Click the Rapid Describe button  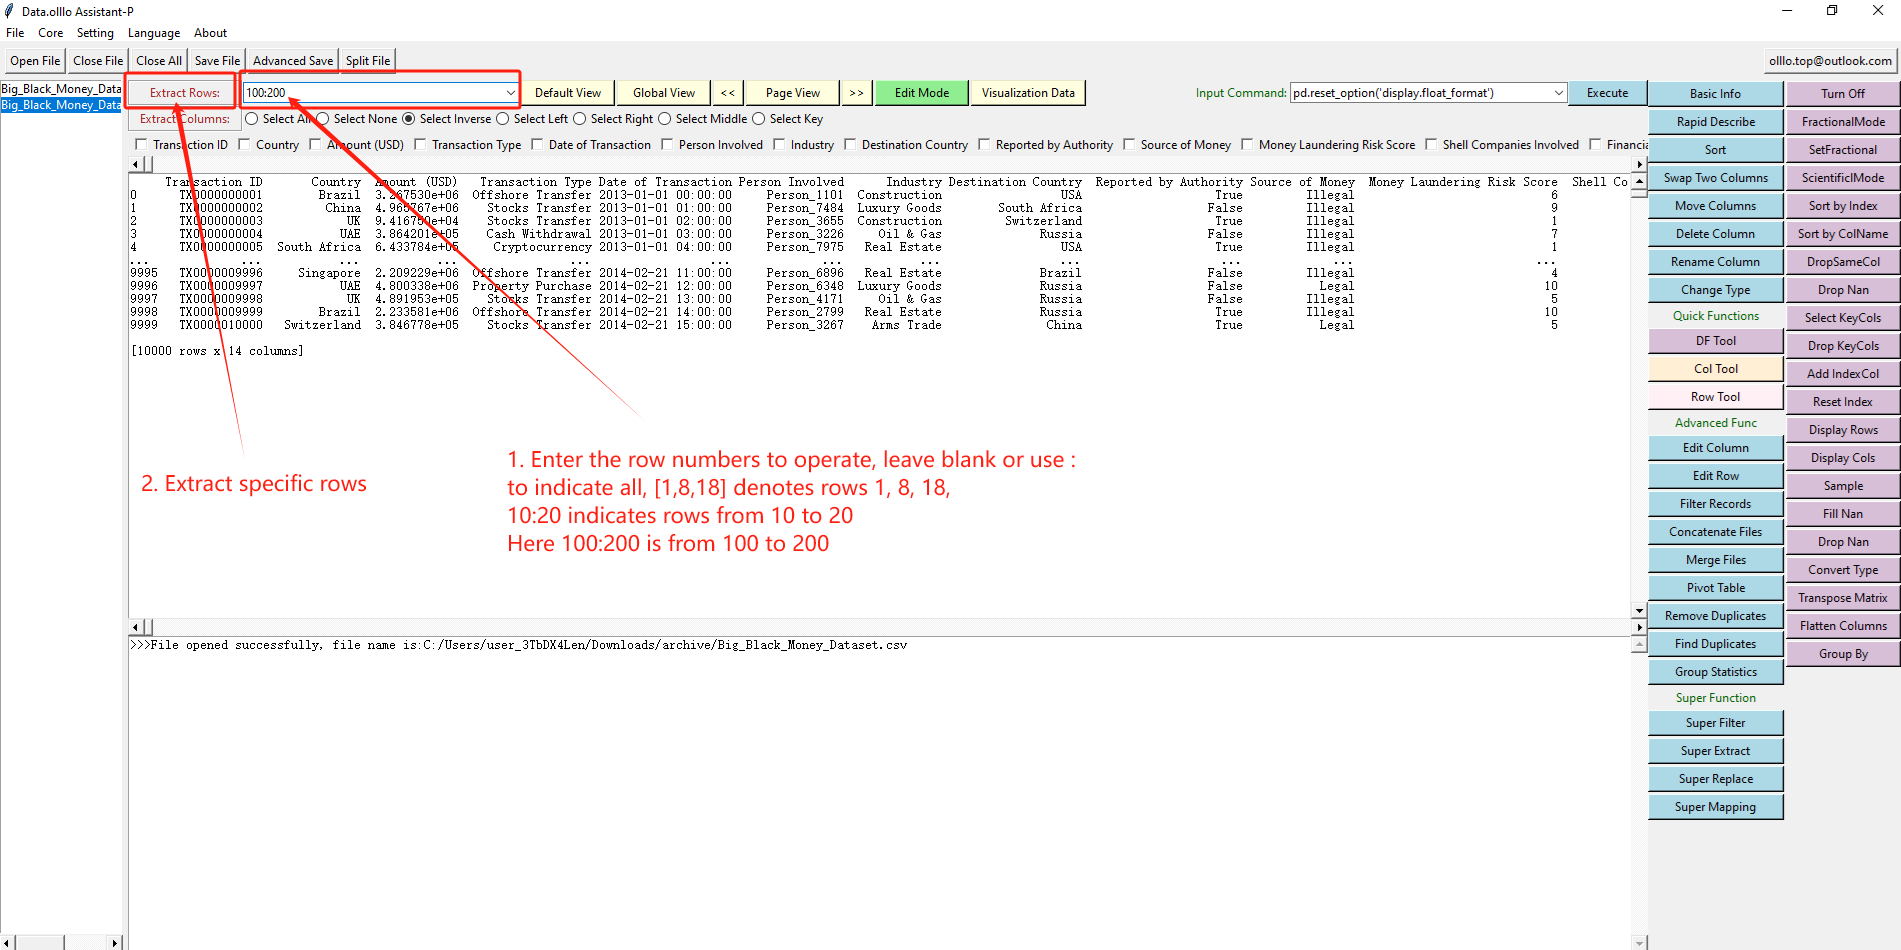tap(1715, 122)
